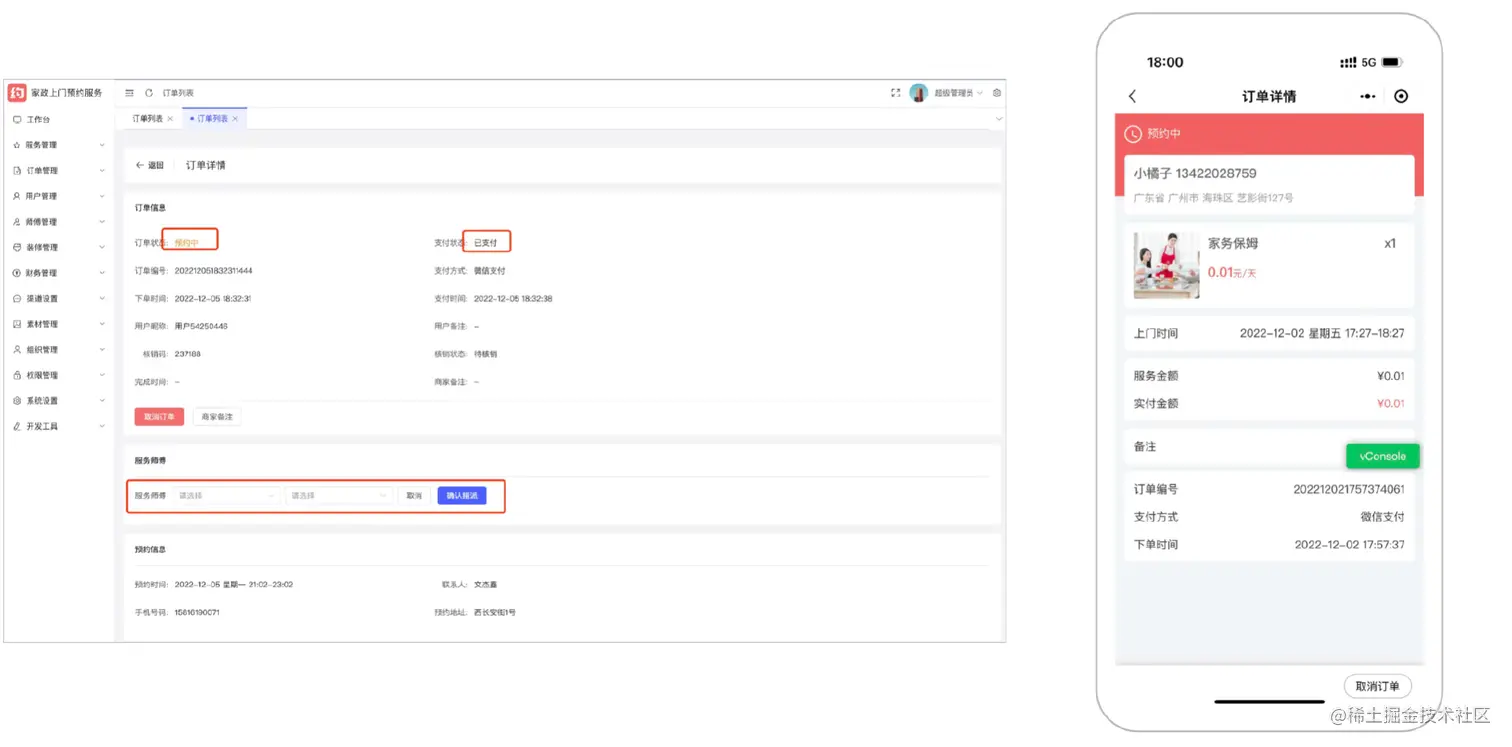
Task: Expand the 系统设置 sidebar chevron
Action: pyautogui.click(x=102, y=401)
